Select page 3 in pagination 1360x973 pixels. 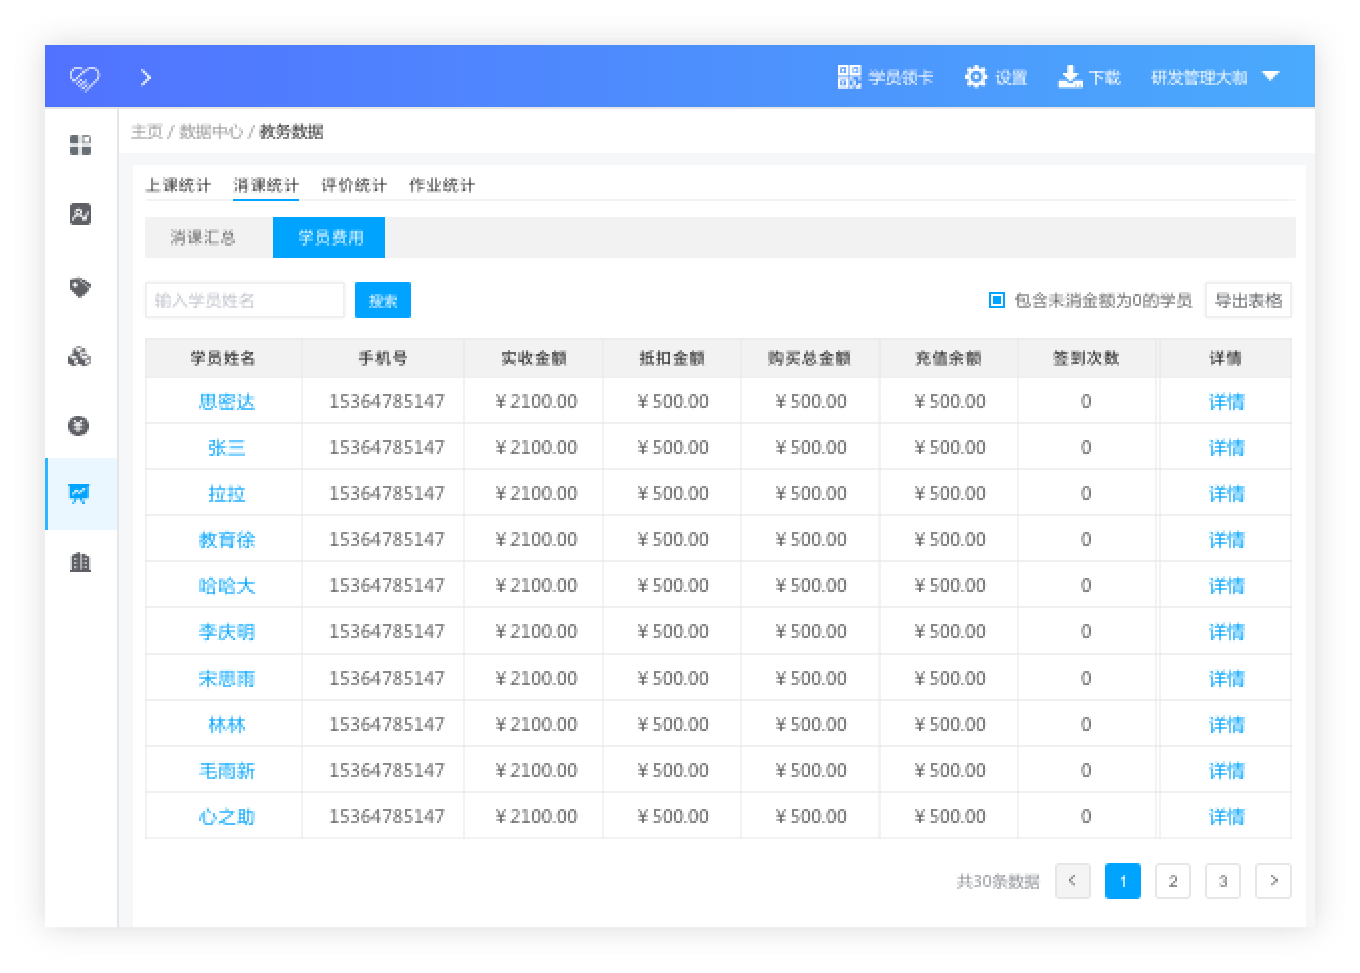pos(1223,881)
